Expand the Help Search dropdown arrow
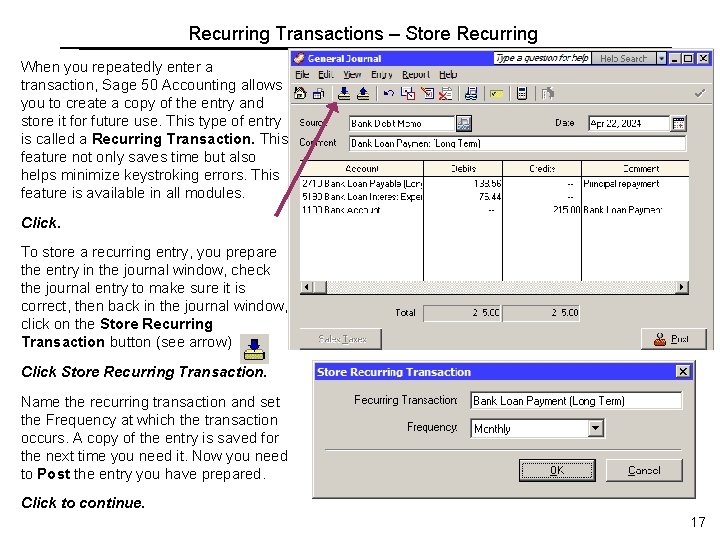This screenshot has height=540, width=720. 661,58
